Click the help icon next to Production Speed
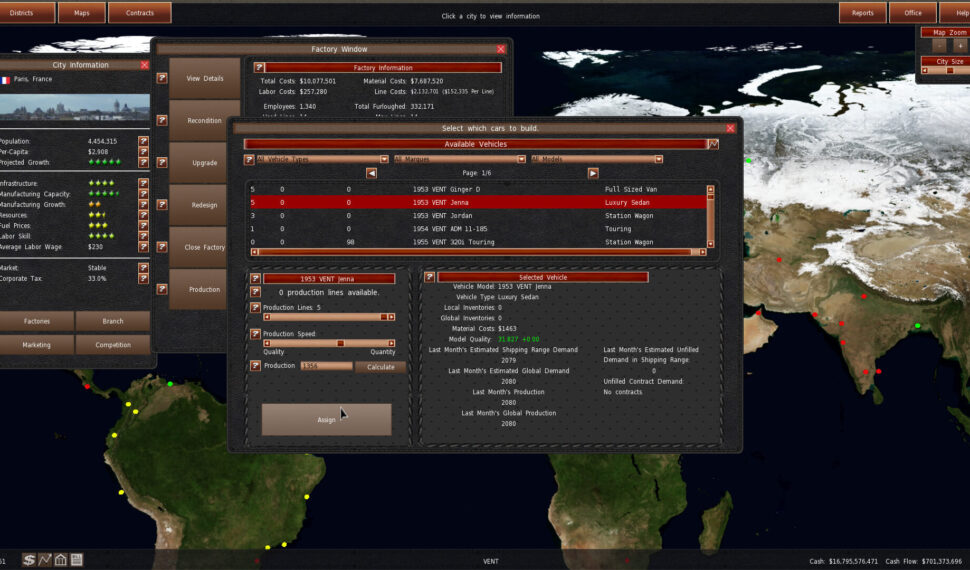 (x=255, y=333)
